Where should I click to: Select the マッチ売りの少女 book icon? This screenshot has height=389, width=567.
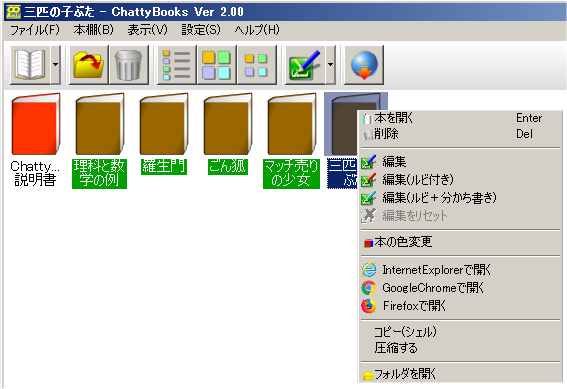coord(291,124)
